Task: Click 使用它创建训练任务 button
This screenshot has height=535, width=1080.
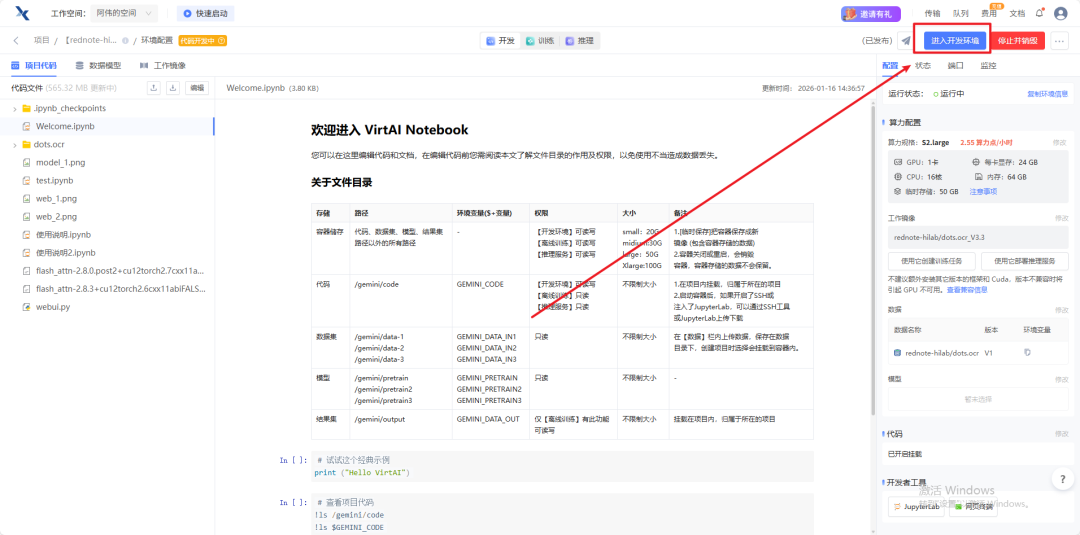Action: tap(932, 261)
